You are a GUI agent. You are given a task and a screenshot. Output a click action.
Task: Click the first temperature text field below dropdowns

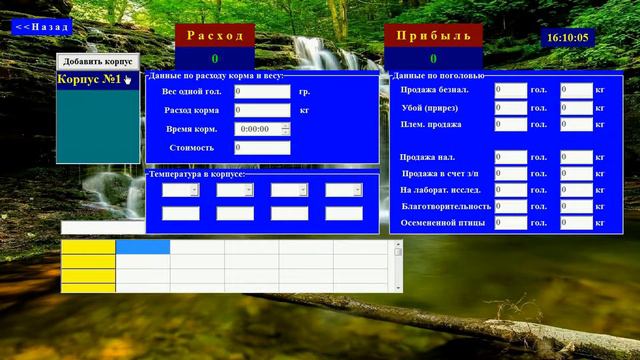click(x=180, y=213)
